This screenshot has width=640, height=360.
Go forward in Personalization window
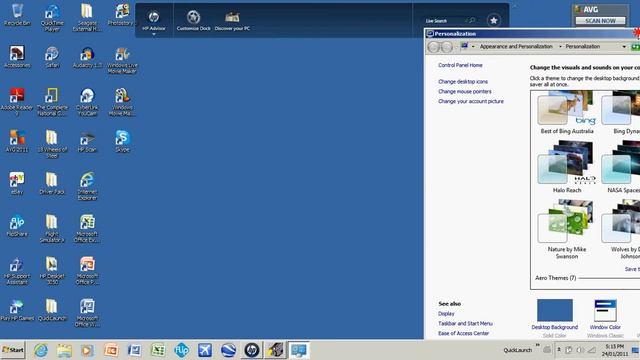[447, 47]
